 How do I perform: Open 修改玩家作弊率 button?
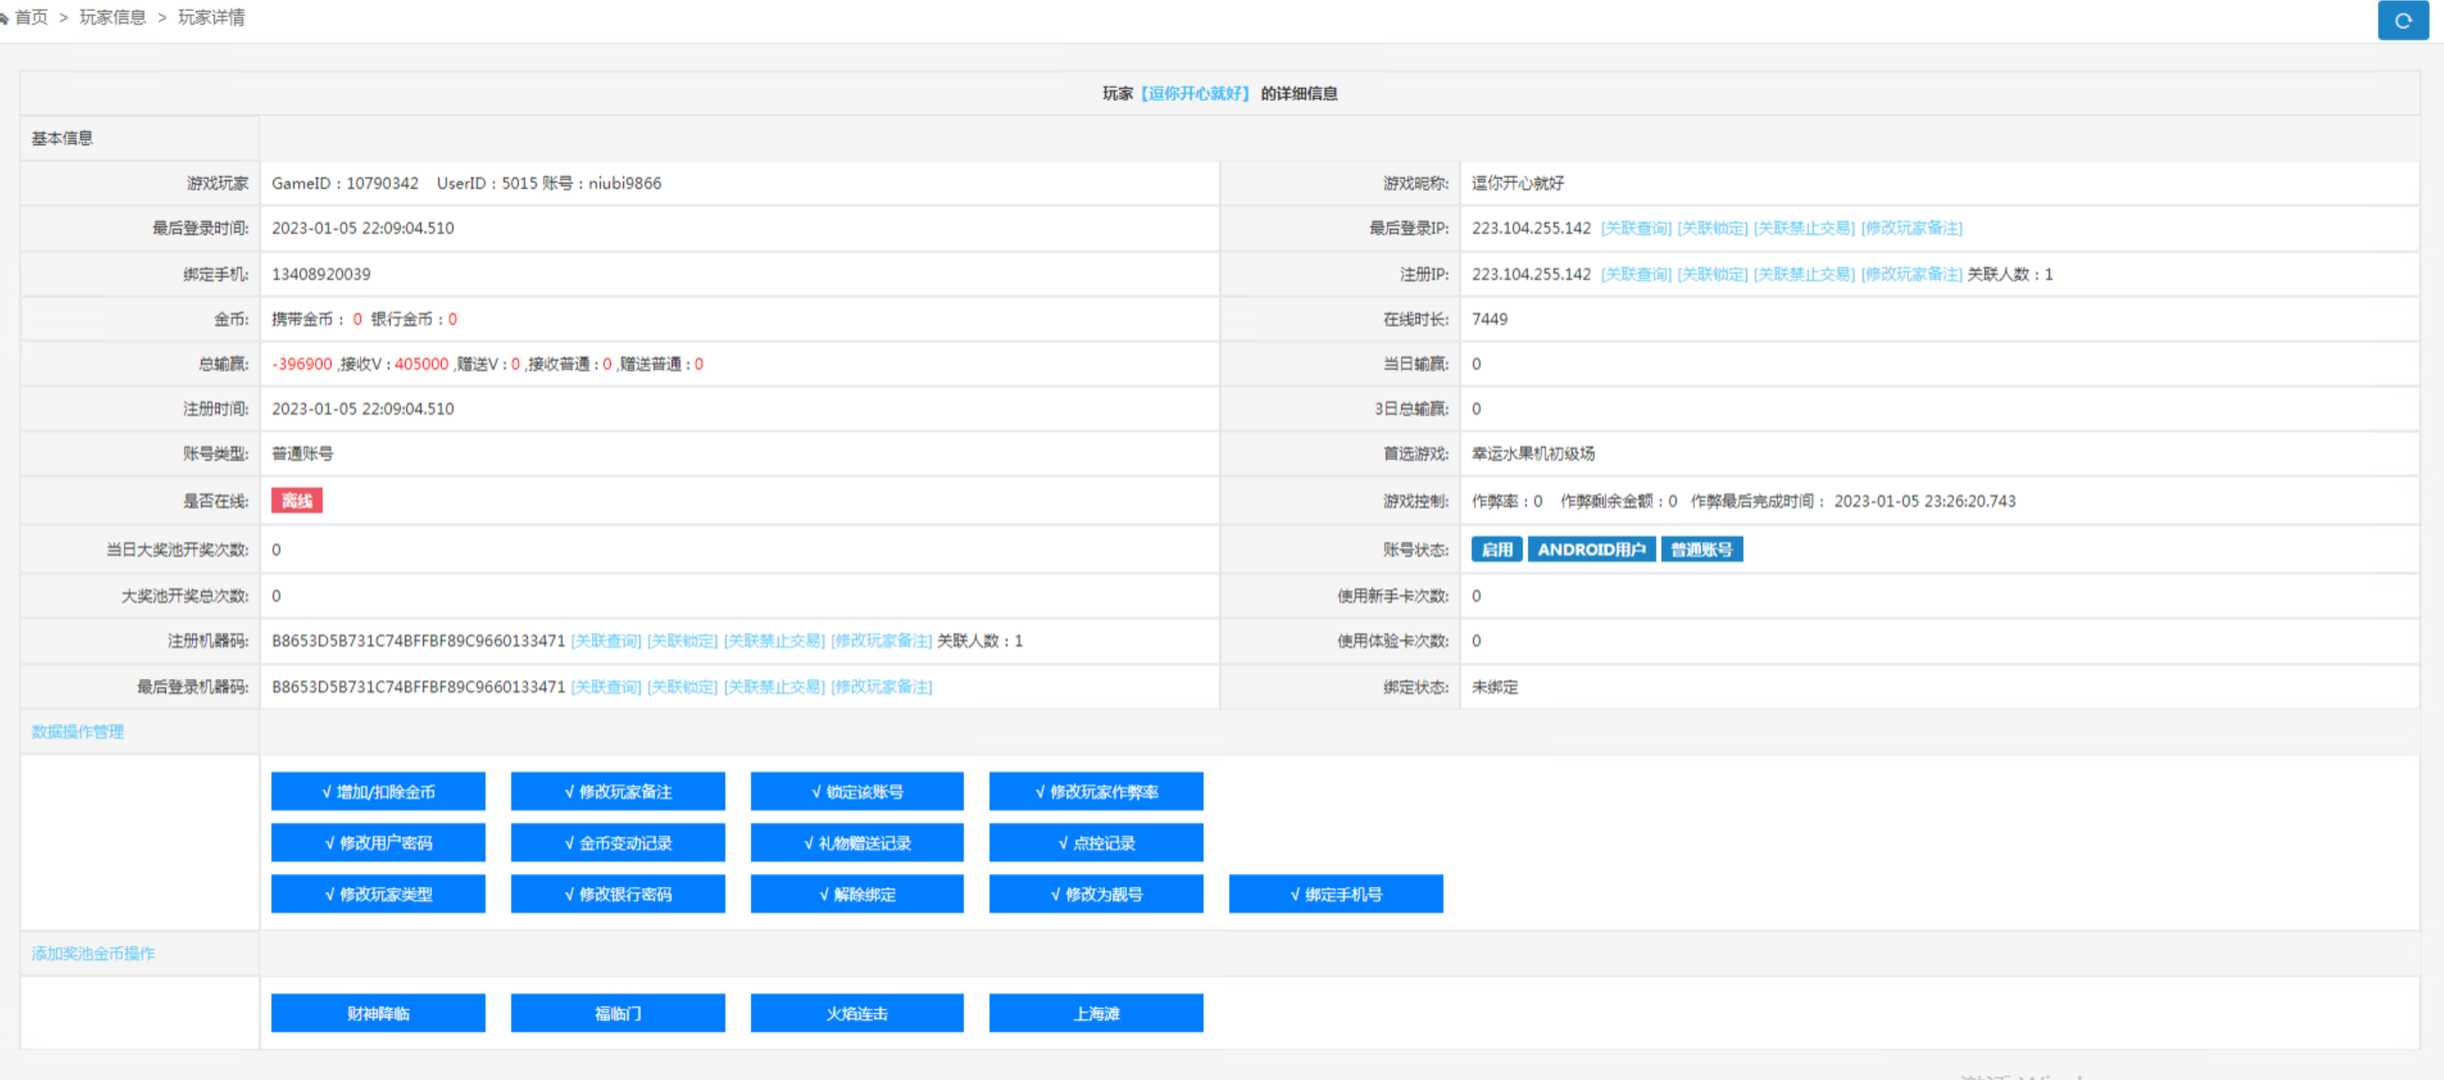pyautogui.click(x=1096, y=791)
